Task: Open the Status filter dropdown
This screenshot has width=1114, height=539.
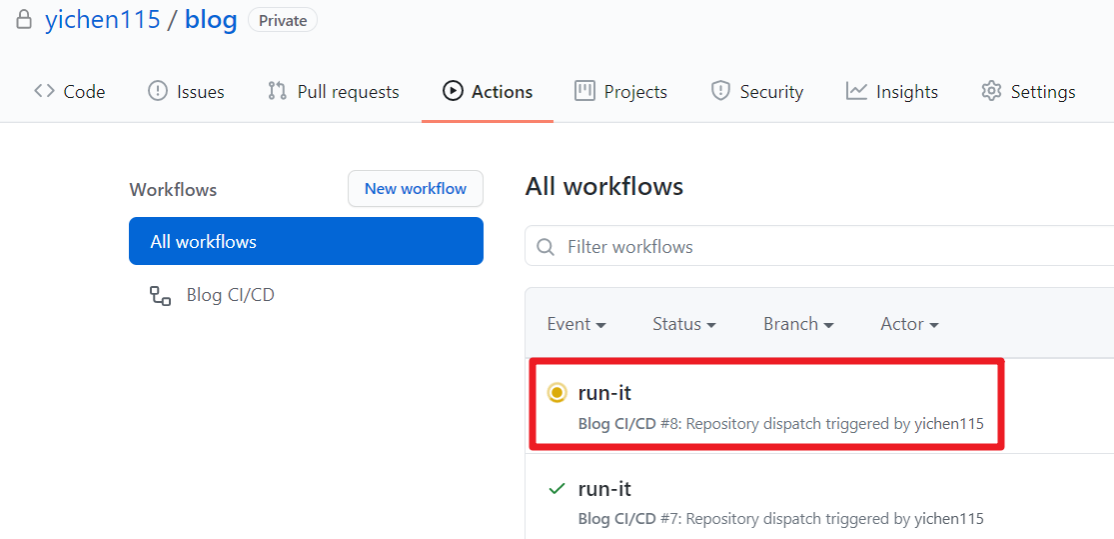Action: tap(684, 324)
